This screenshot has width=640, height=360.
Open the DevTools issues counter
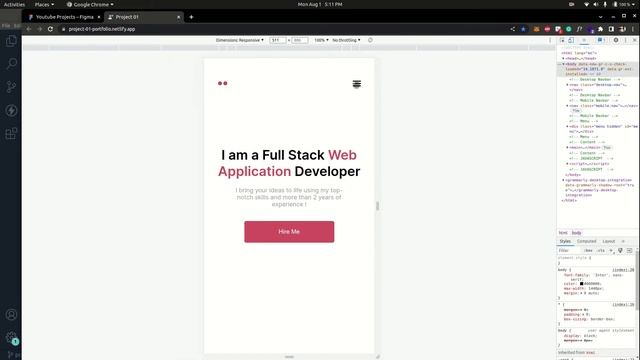pos(600,40)
